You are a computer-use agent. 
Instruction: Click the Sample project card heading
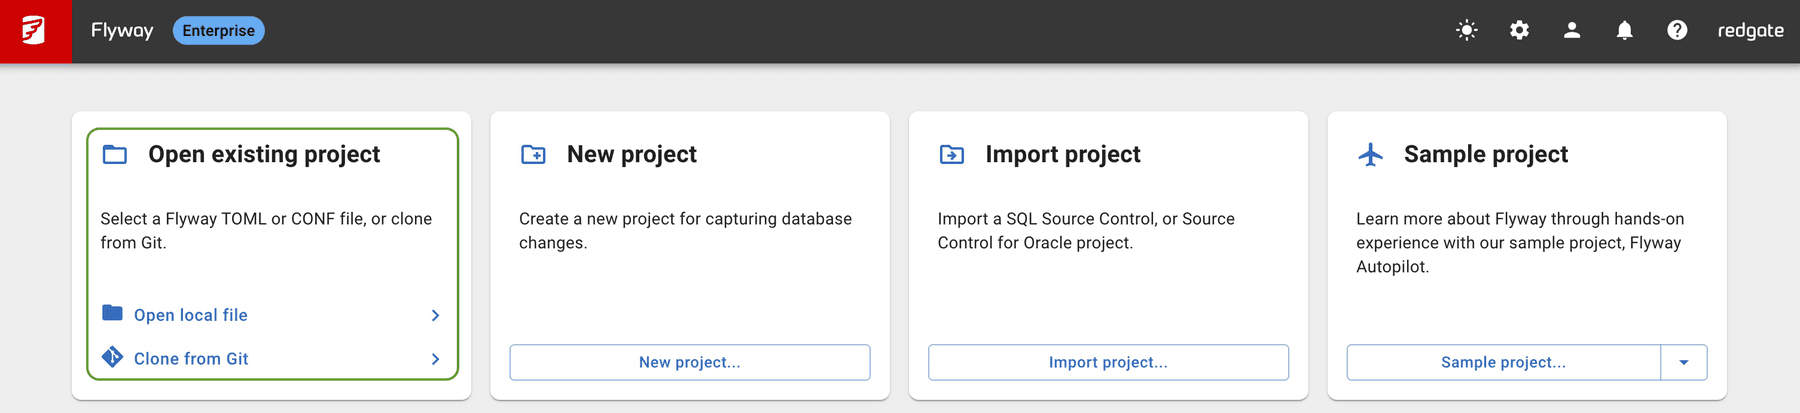[1486, 154]
